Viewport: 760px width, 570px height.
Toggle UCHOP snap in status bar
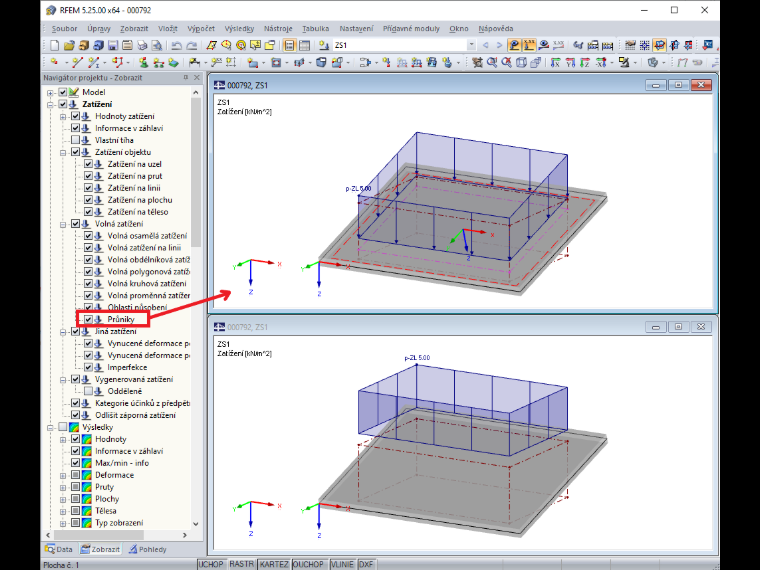(211, 564)
